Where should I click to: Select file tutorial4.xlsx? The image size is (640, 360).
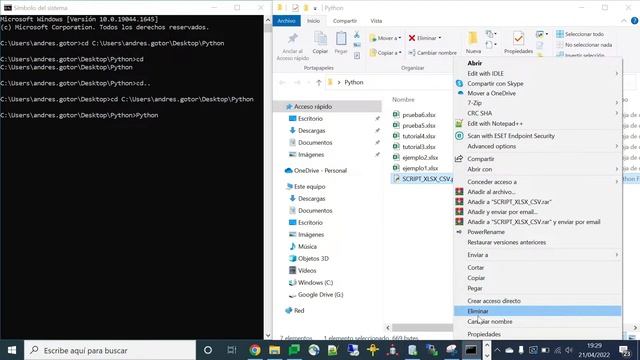click(x=419, y=136)
